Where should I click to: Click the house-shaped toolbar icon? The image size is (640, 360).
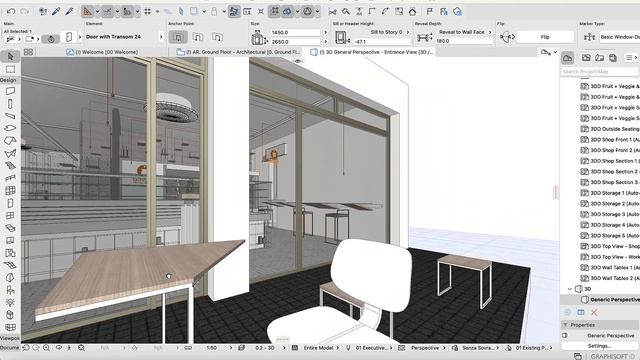pyautogui.click(x=412, y=11)
